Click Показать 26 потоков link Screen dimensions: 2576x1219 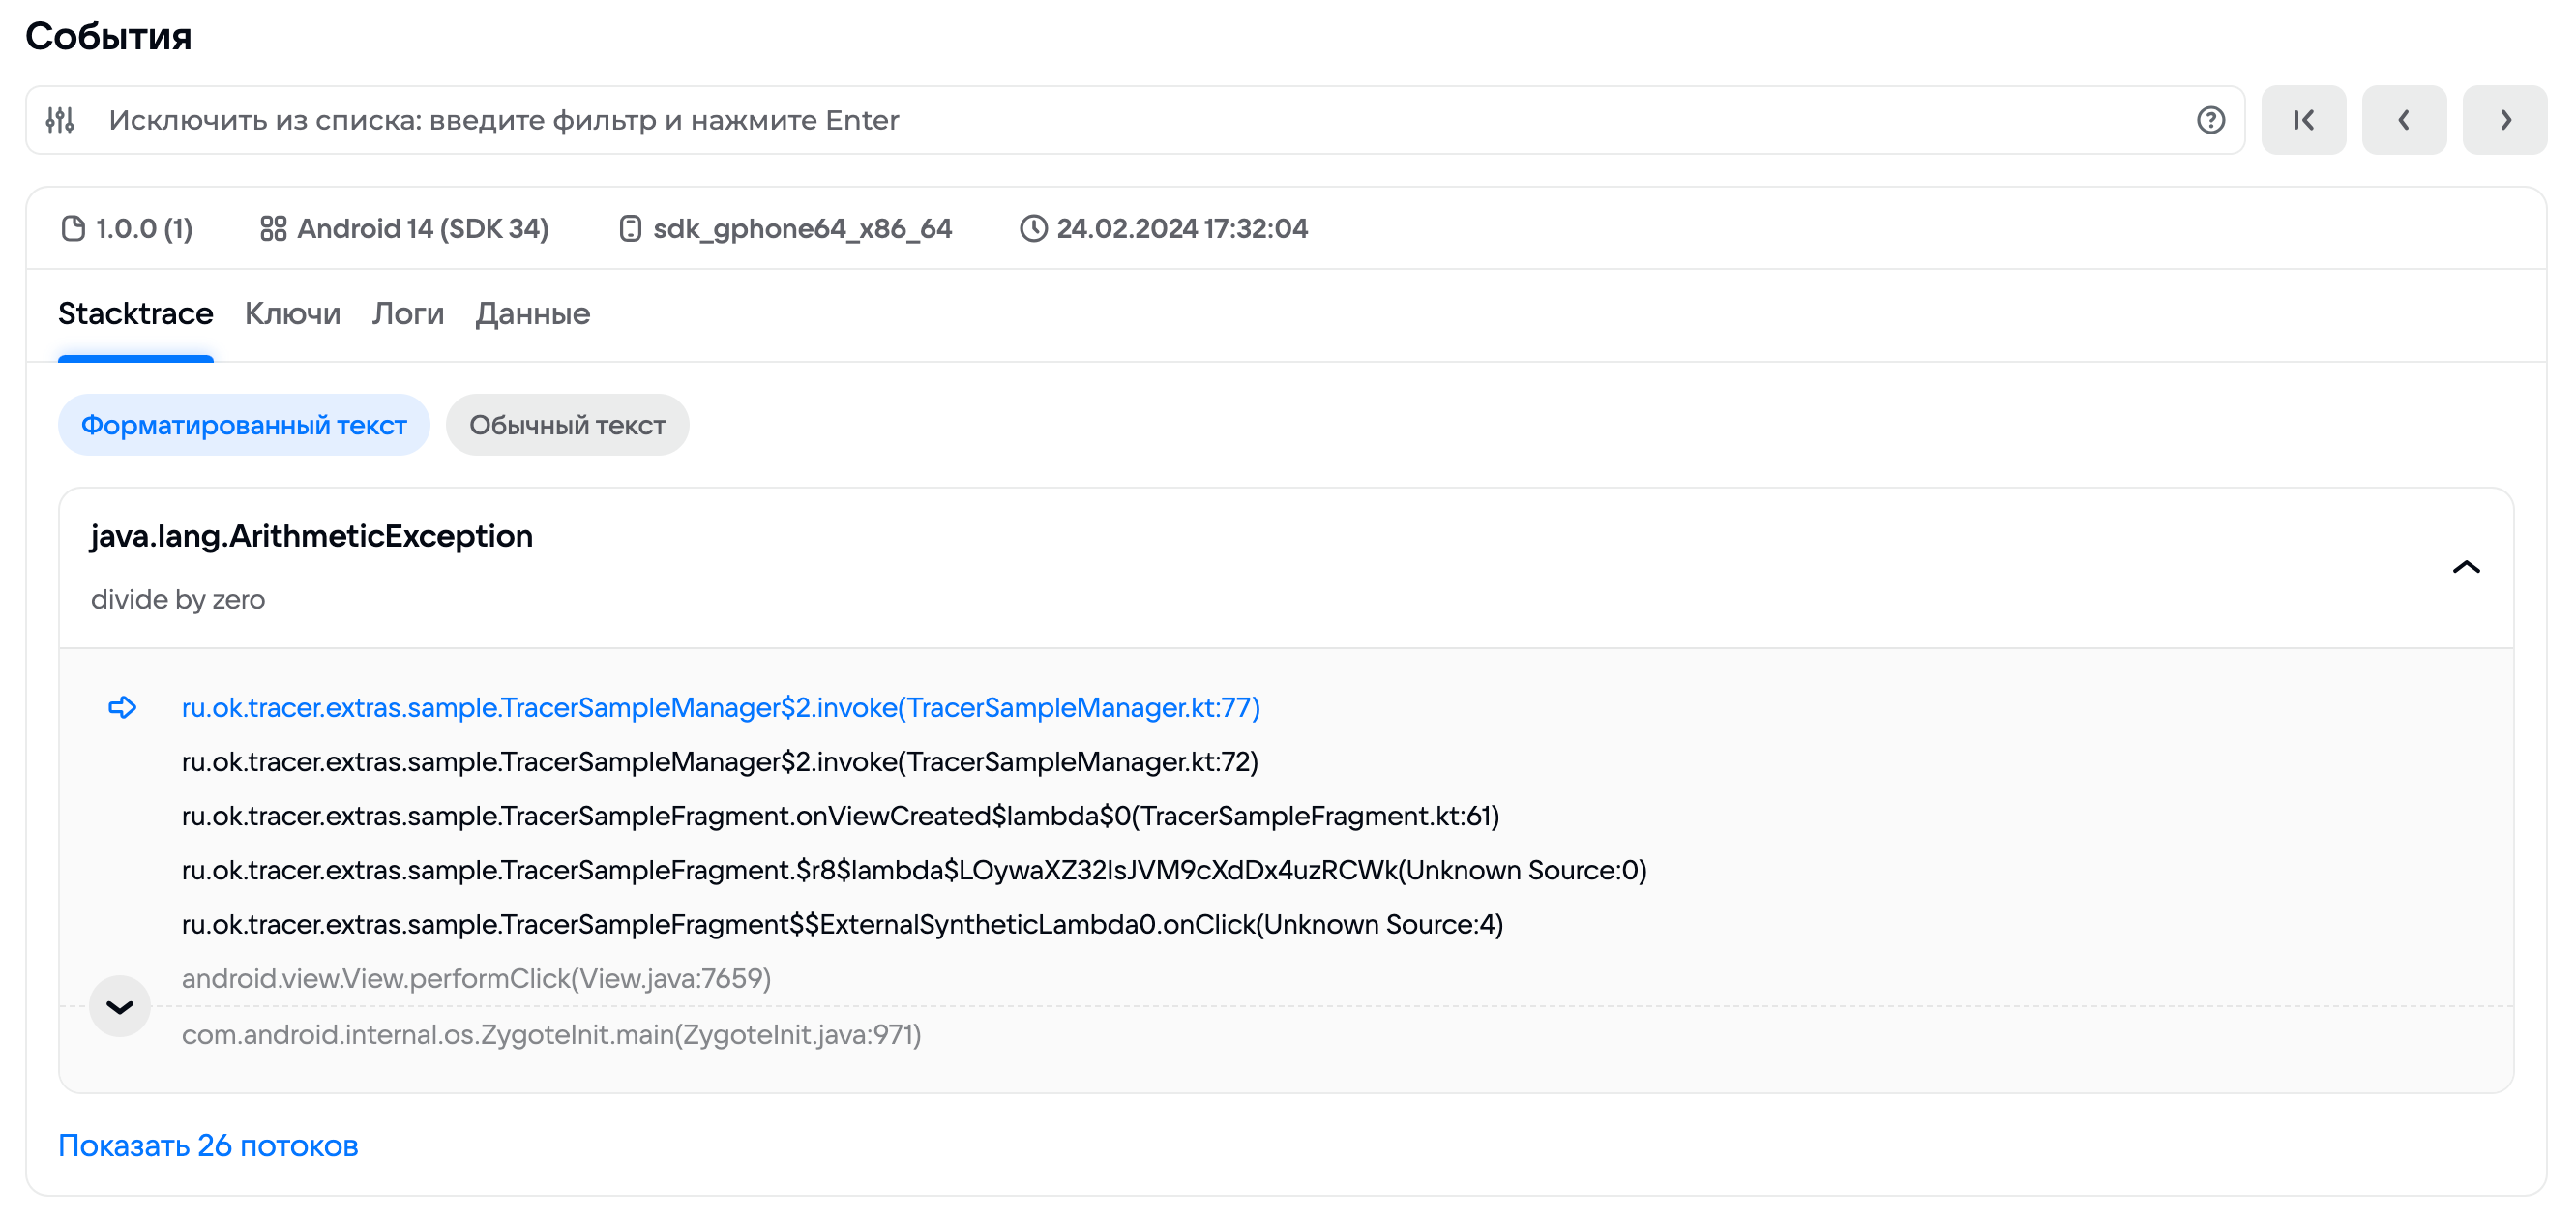[208, 1145]
